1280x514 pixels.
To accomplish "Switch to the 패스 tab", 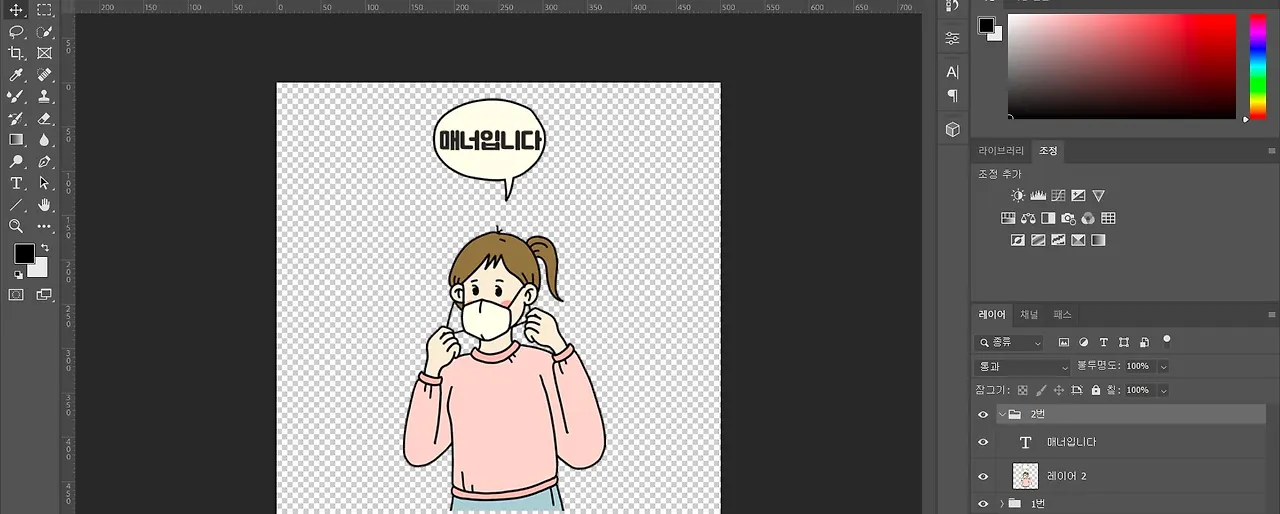I will (1063, 315).
